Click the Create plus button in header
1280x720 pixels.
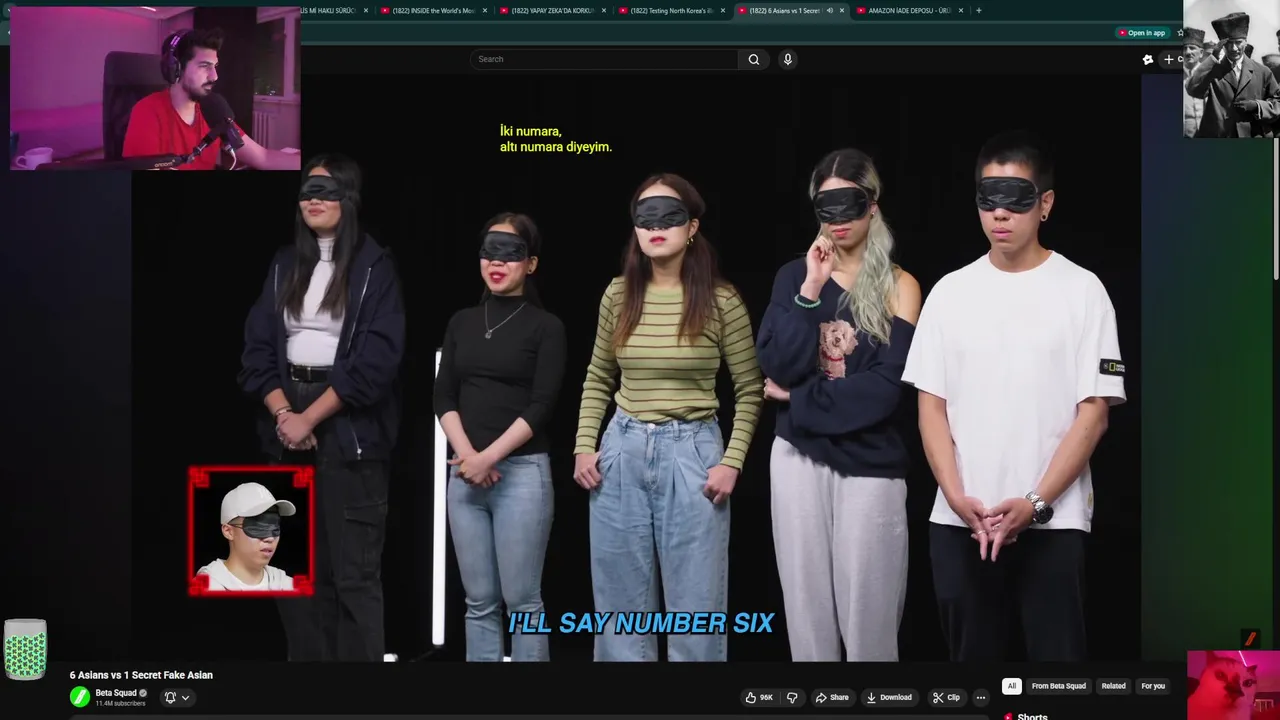click(x=1168, y=59)
